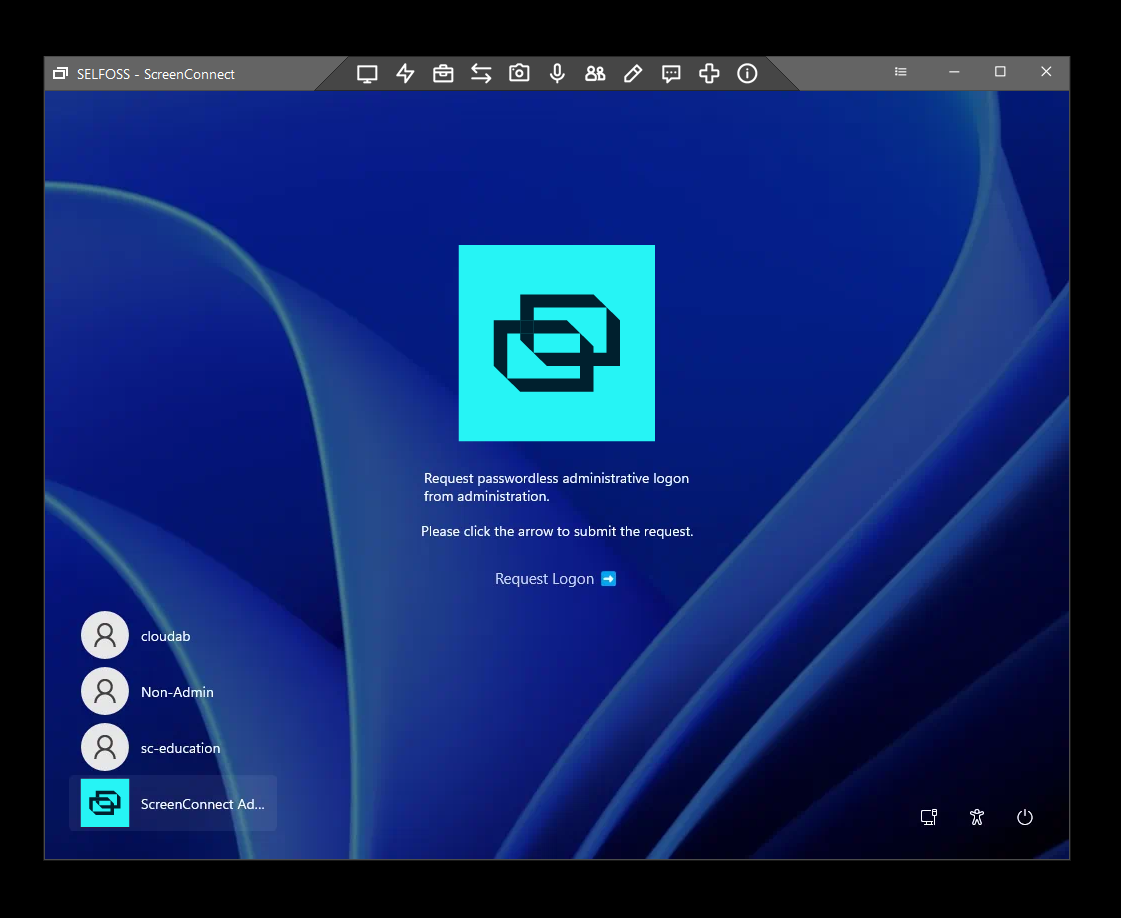Viewport: 1121px width, 918px height.
Task: Open the Participants people icon
Action: point(595,74)
